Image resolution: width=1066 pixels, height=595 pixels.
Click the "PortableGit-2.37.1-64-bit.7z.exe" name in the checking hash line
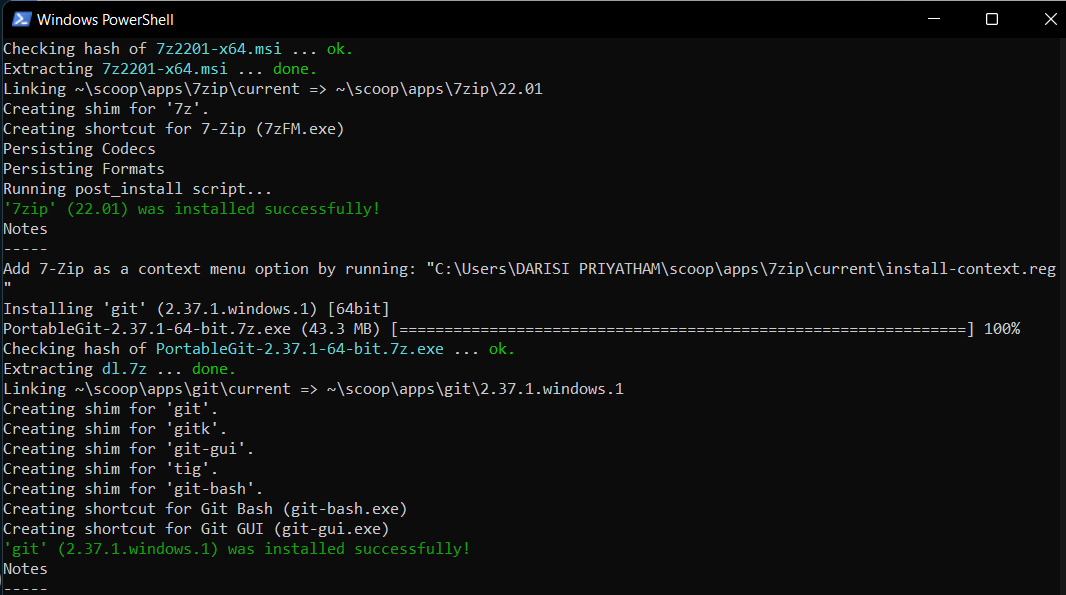pos(299,349)
